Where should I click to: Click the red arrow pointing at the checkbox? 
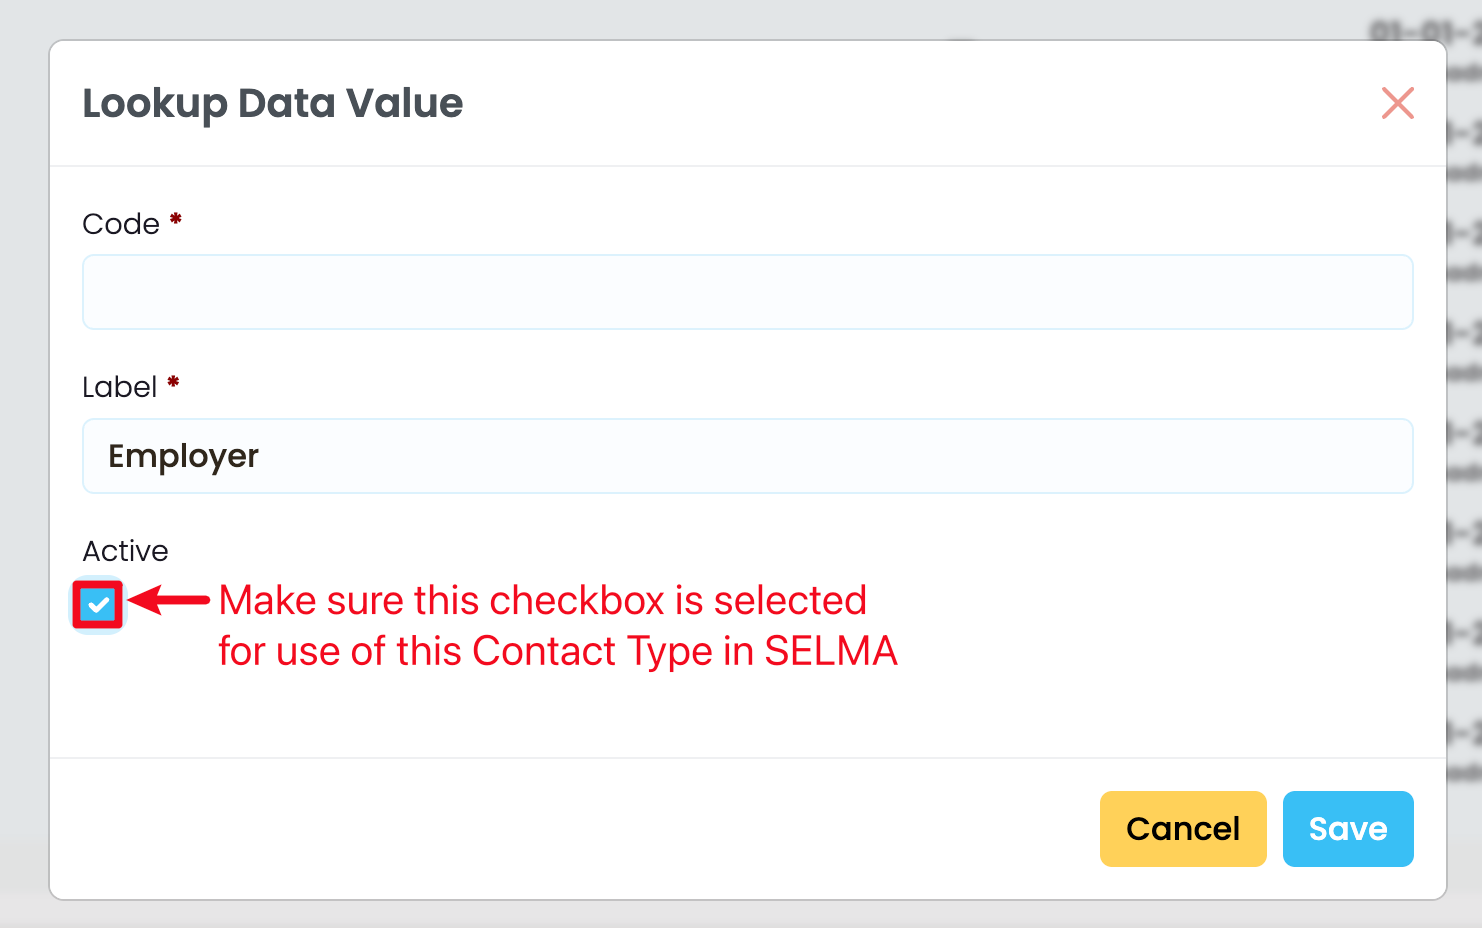coord(169,600)
